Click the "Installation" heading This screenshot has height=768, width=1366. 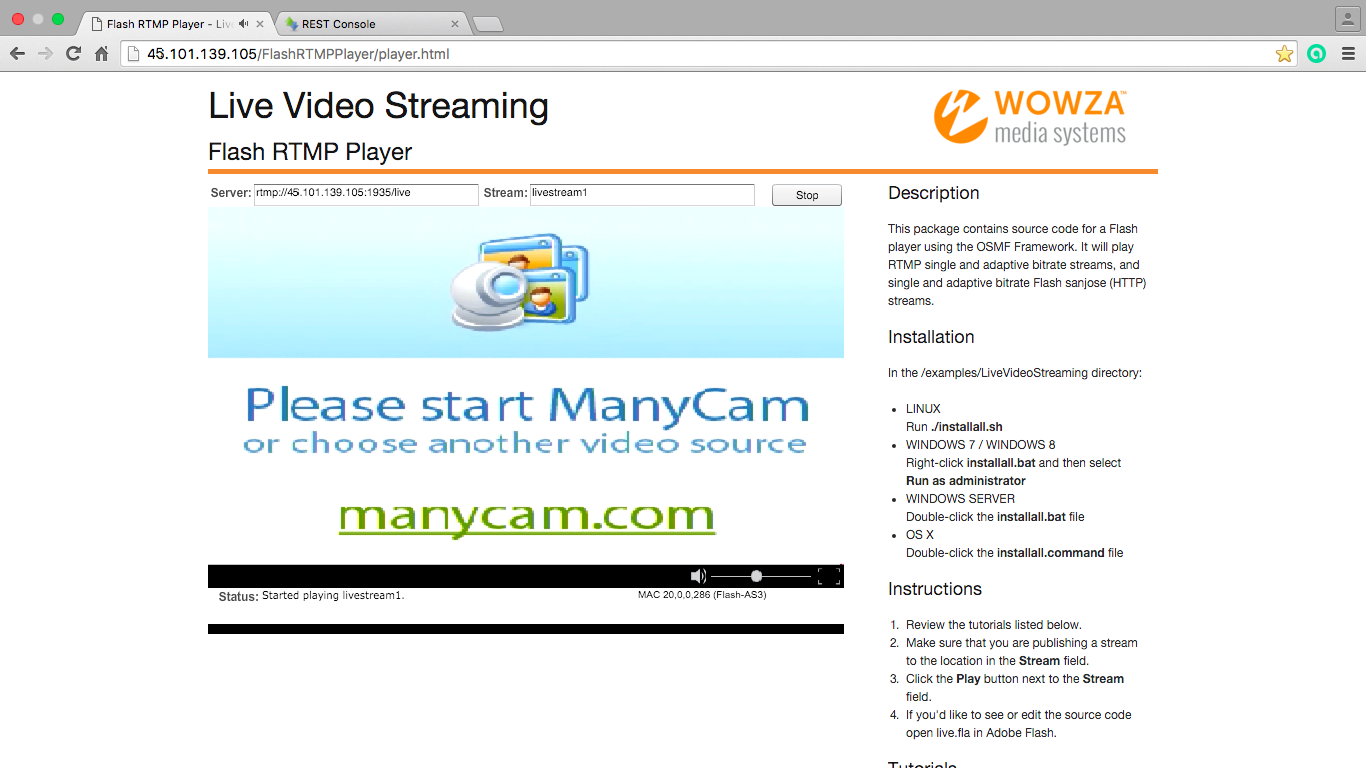tap(931, 337)
